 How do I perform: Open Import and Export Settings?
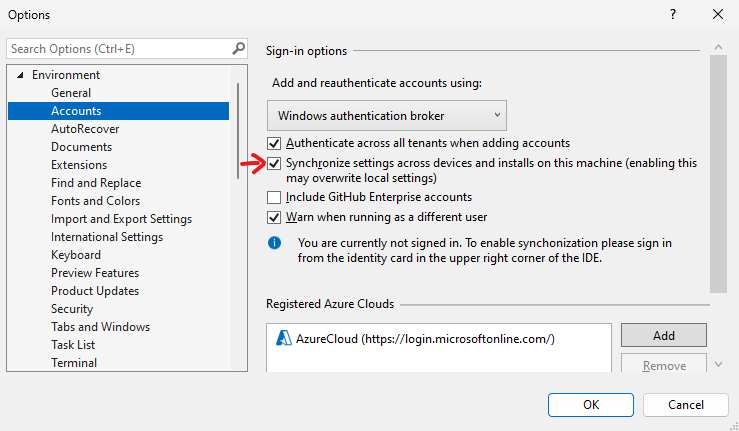point(121,219)
